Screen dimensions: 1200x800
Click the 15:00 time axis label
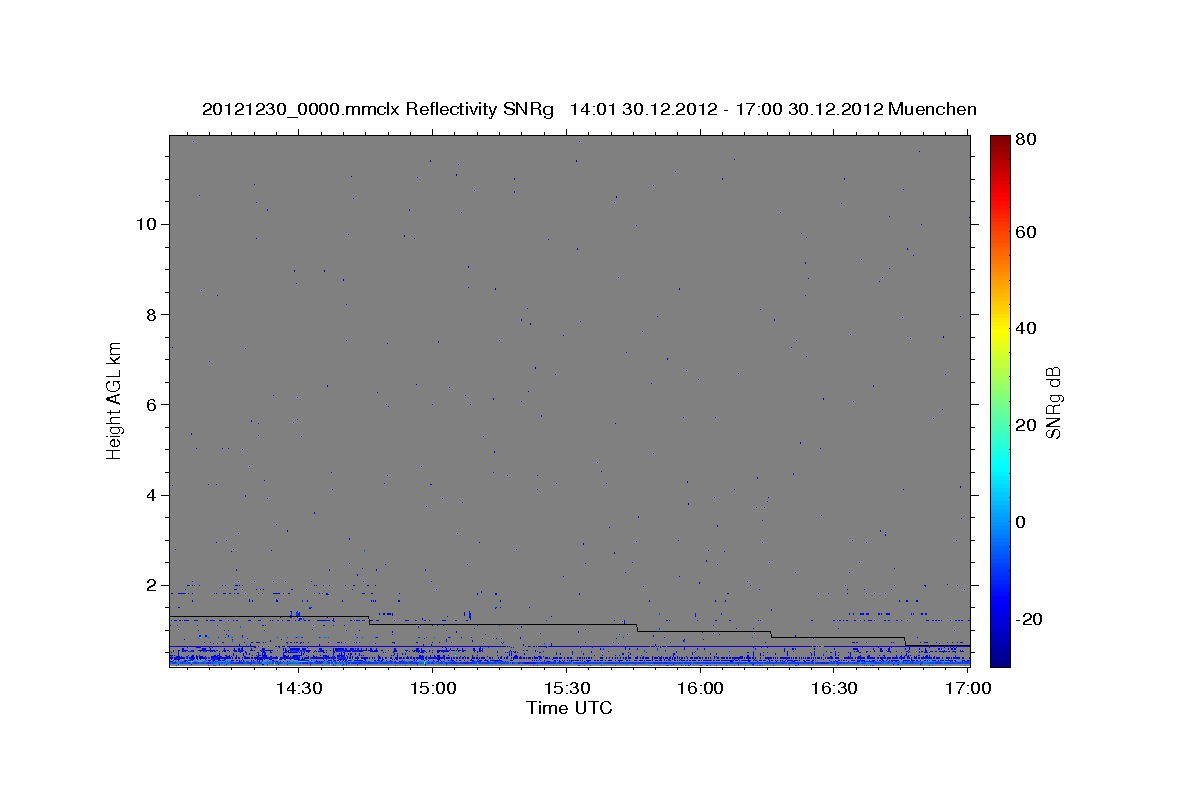coord(432,688)
